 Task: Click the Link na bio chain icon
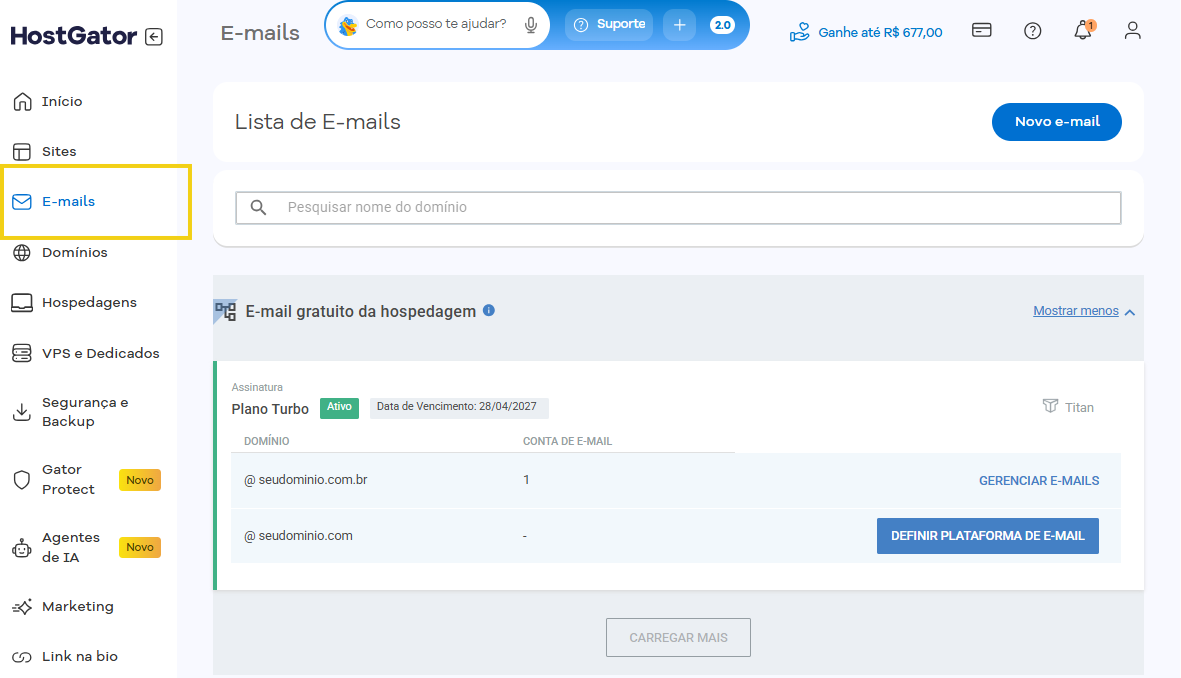(x=22, y=657)
